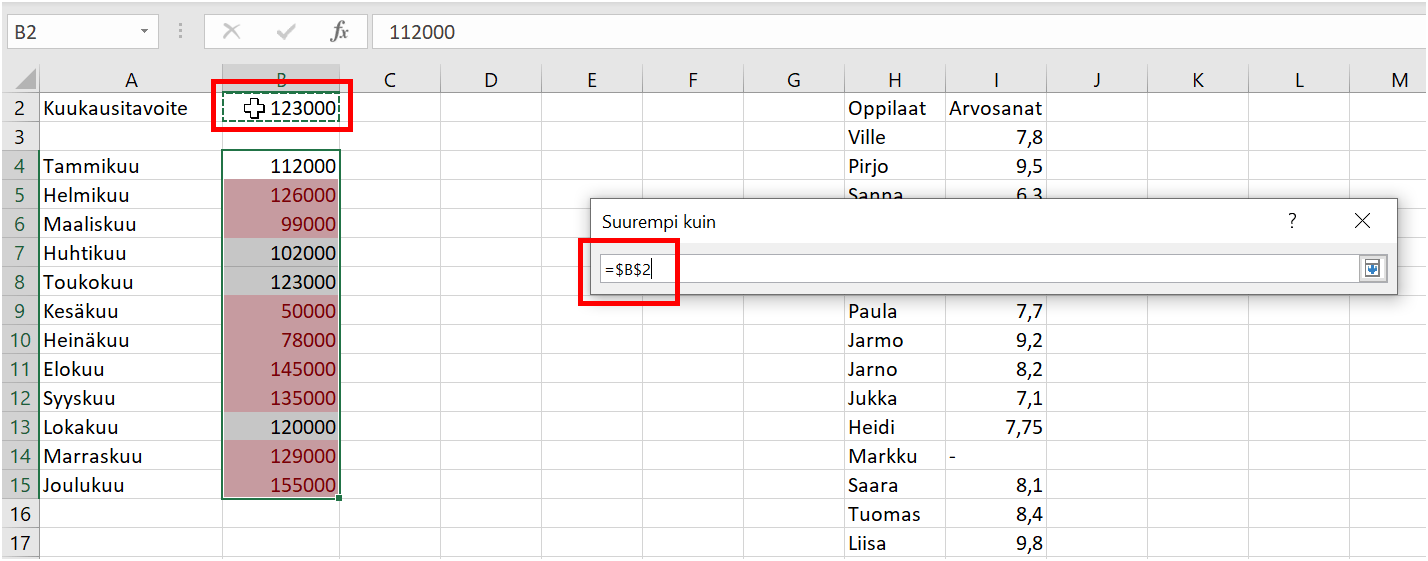Screen dimensions: 1428x561
Task: Click the Pirjo cell
Action: pyautogui.click(x=895, y=166)
